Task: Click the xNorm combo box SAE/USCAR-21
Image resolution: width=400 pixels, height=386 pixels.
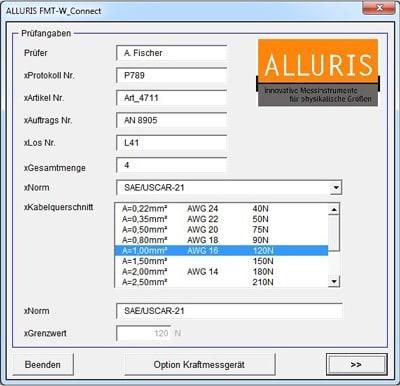Action: [229, 188]
